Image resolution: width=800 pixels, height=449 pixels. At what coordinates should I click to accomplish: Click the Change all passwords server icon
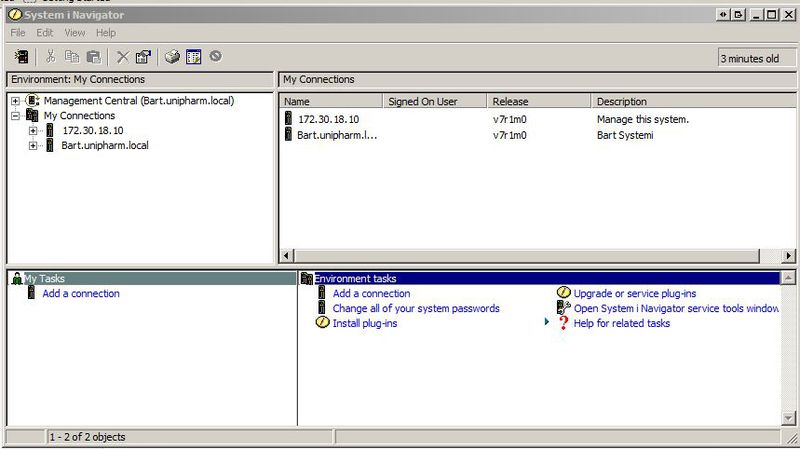pos(322,307)
